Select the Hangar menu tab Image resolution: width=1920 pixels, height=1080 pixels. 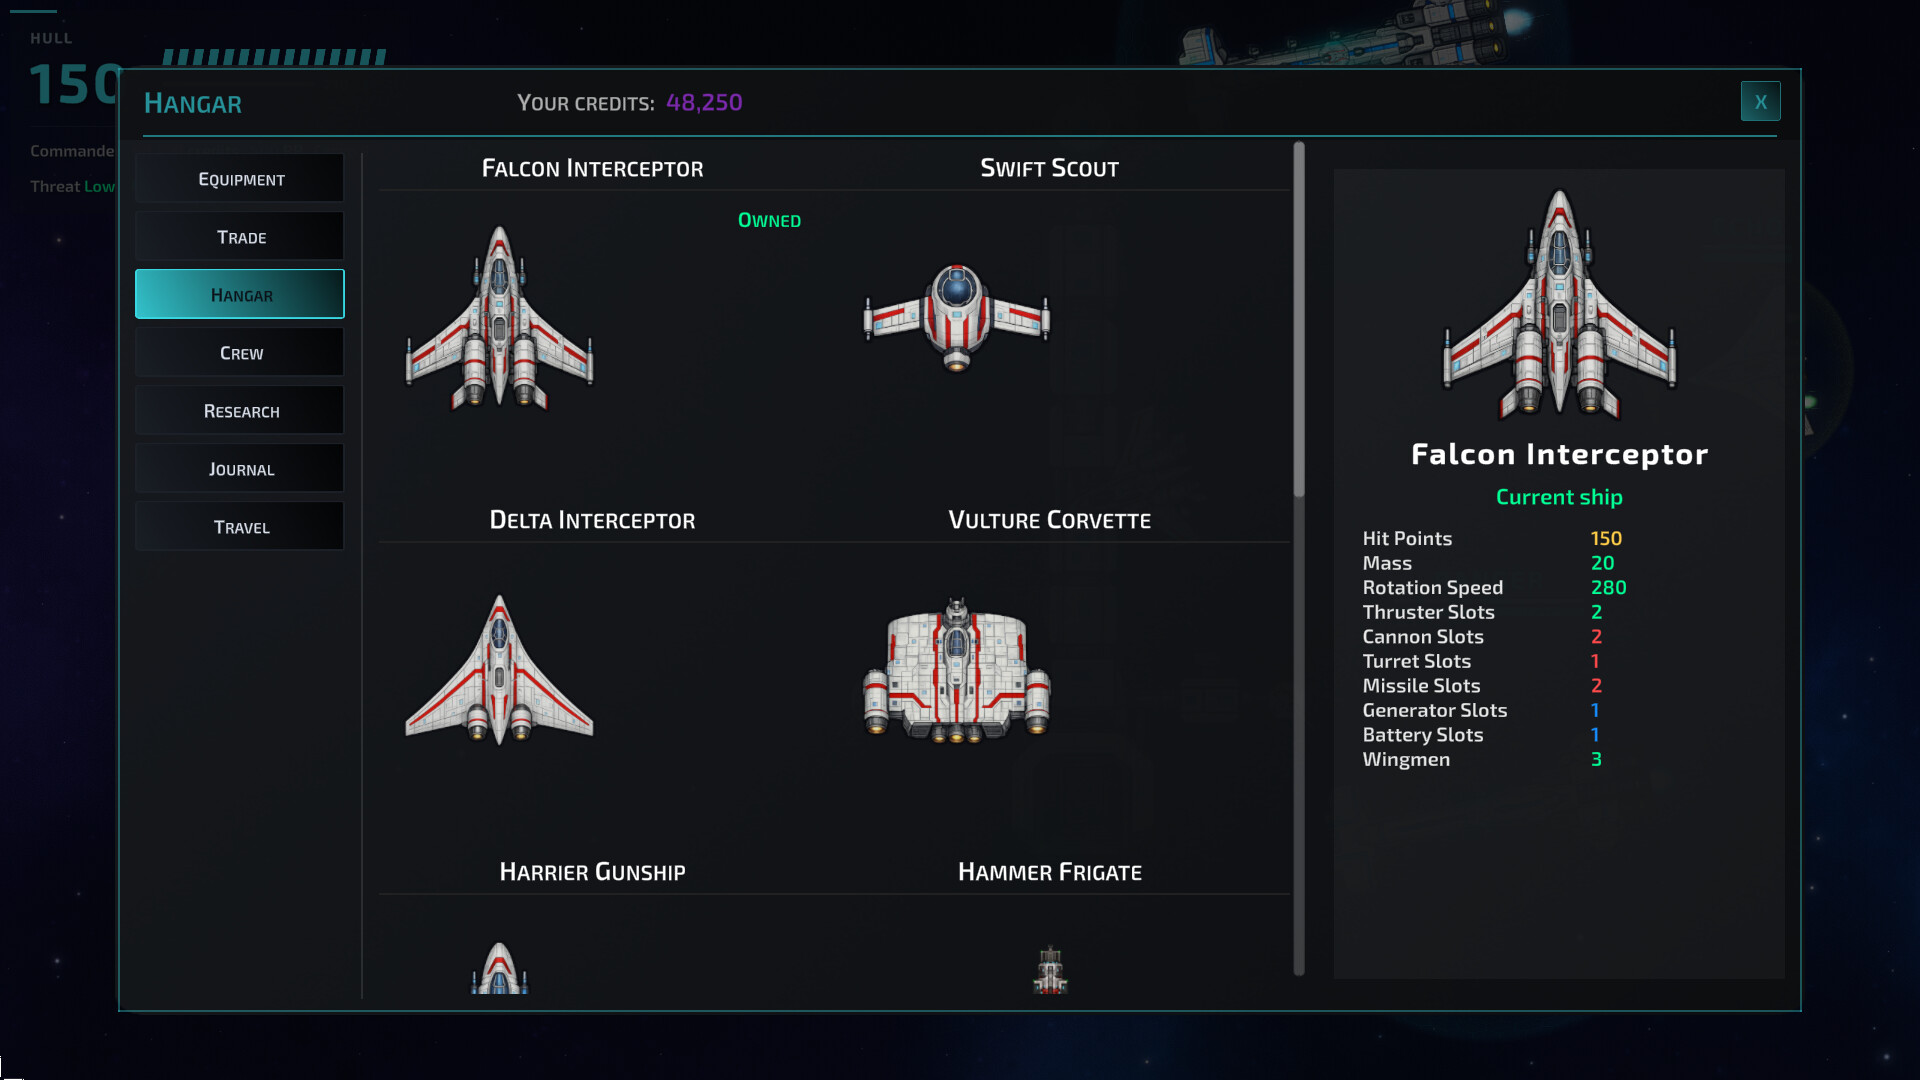tap(240, 295)
